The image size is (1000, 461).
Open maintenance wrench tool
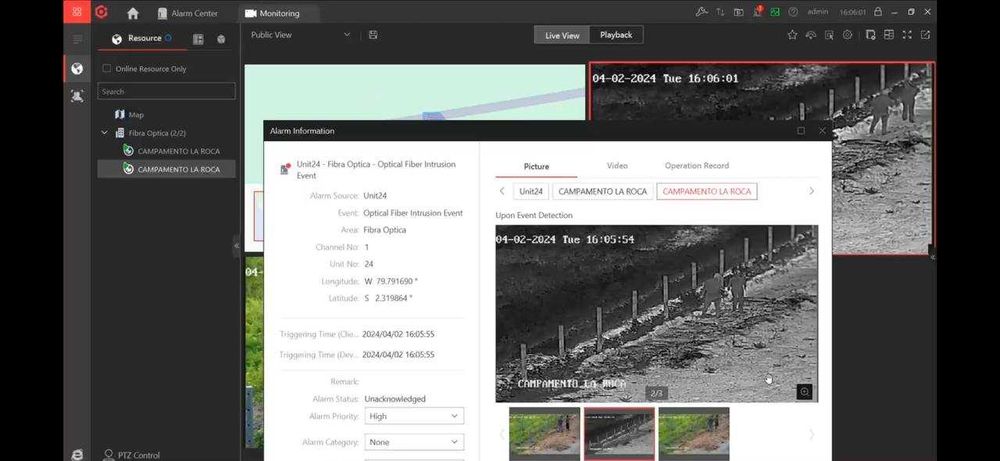click(x=702, y=12)
